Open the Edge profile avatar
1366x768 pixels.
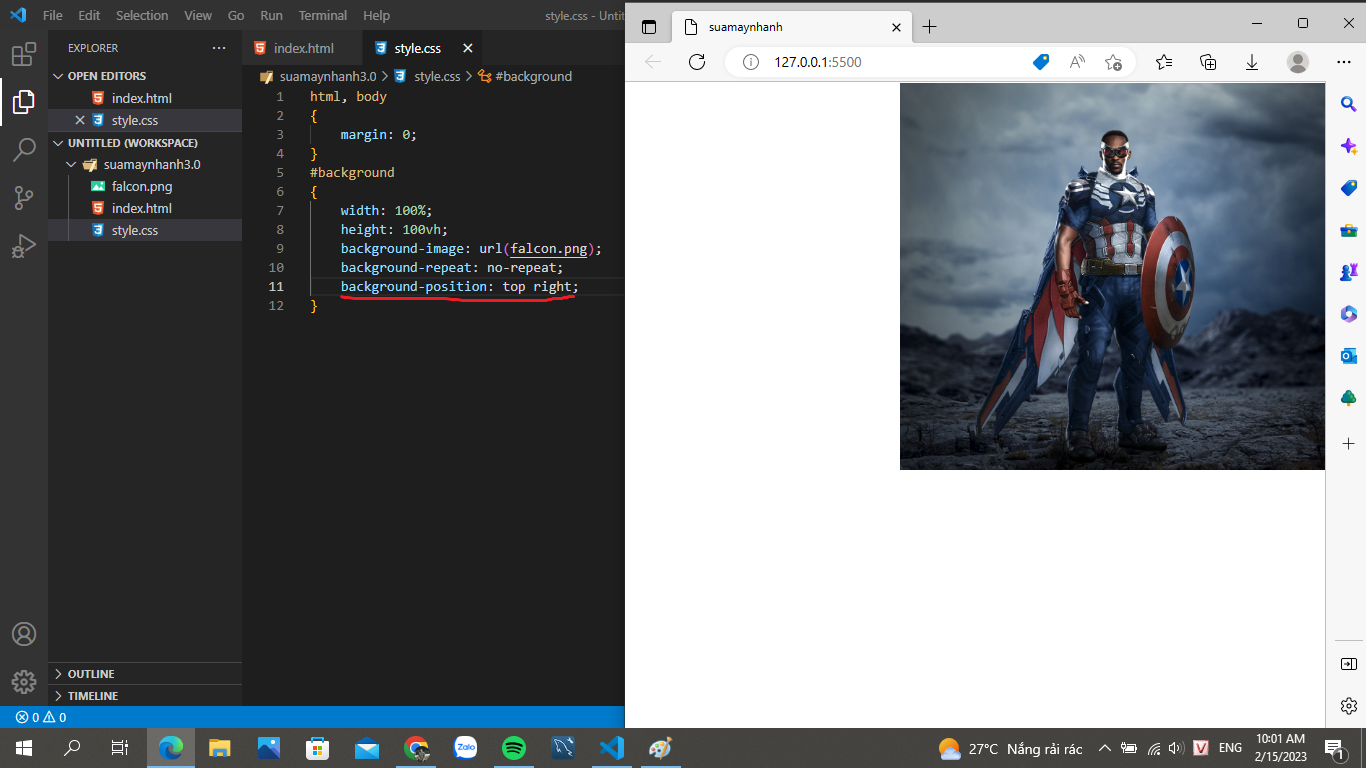point(1298,62)
